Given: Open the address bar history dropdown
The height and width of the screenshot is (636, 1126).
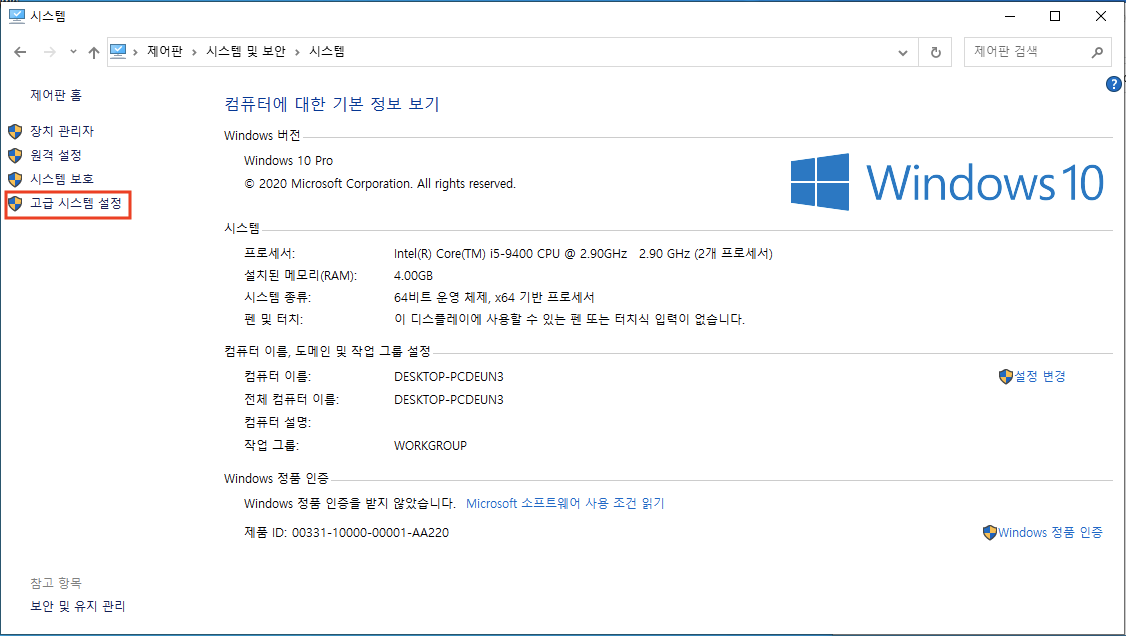Looking at the screenshot, I should tap(903, 52).
